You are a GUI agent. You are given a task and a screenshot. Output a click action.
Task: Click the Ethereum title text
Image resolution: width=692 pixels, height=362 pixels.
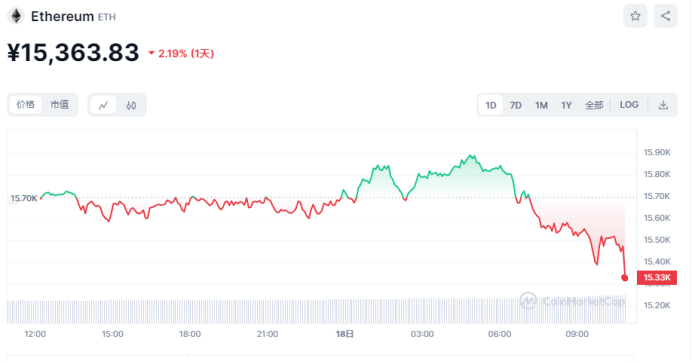pyautogui.click(x=62, y=16)
